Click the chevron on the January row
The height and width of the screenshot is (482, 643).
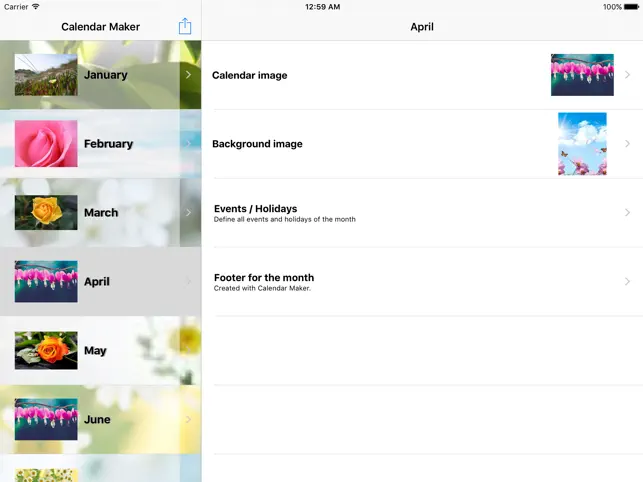click(x=188, y=75)
